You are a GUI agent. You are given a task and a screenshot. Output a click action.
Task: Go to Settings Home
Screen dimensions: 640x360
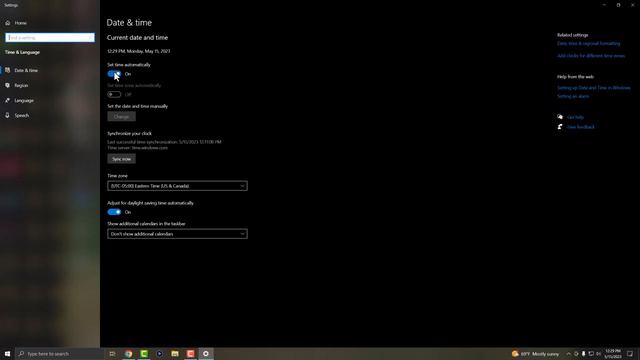pyautogui.click(x=20, y=23)
